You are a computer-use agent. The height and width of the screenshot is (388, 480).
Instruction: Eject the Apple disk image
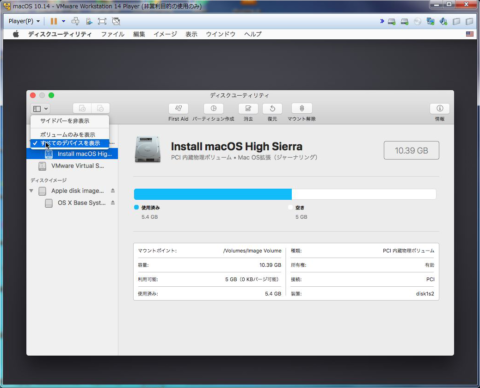pyautogui.click(x=113, y=191)
